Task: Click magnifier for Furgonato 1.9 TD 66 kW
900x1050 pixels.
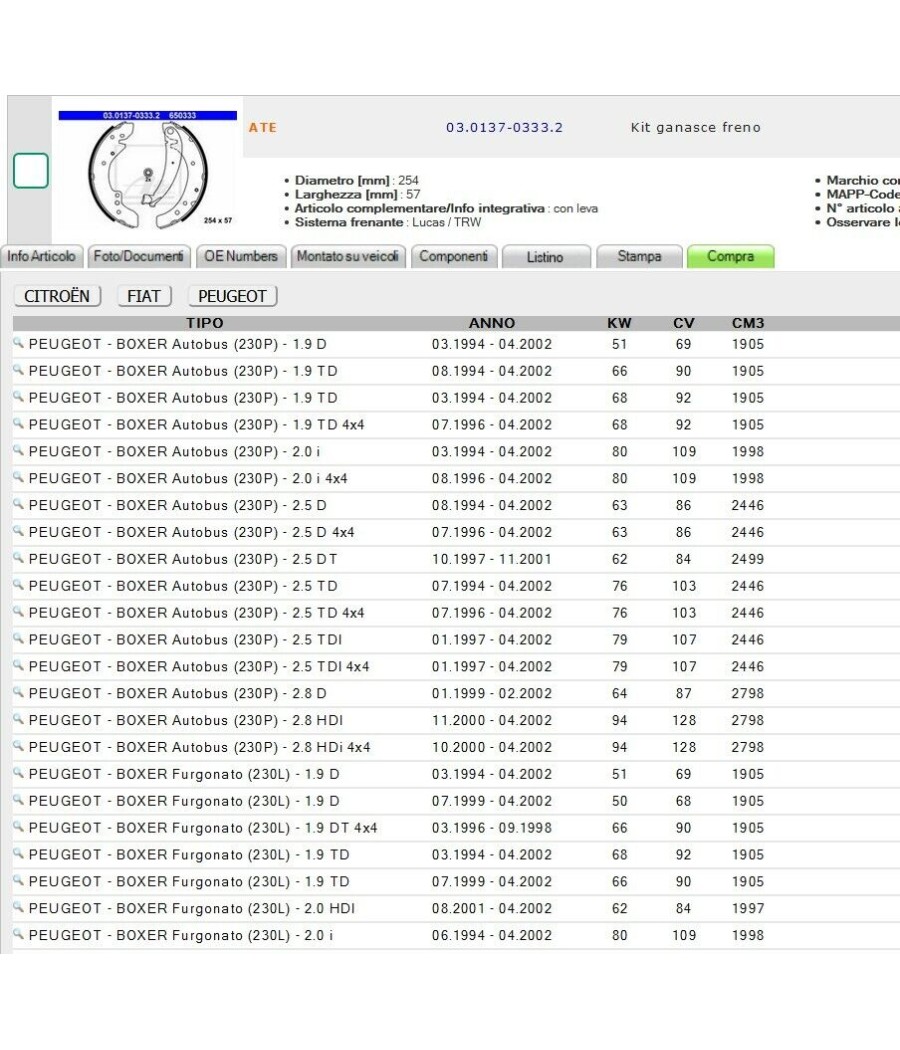Action: (18, 880)
